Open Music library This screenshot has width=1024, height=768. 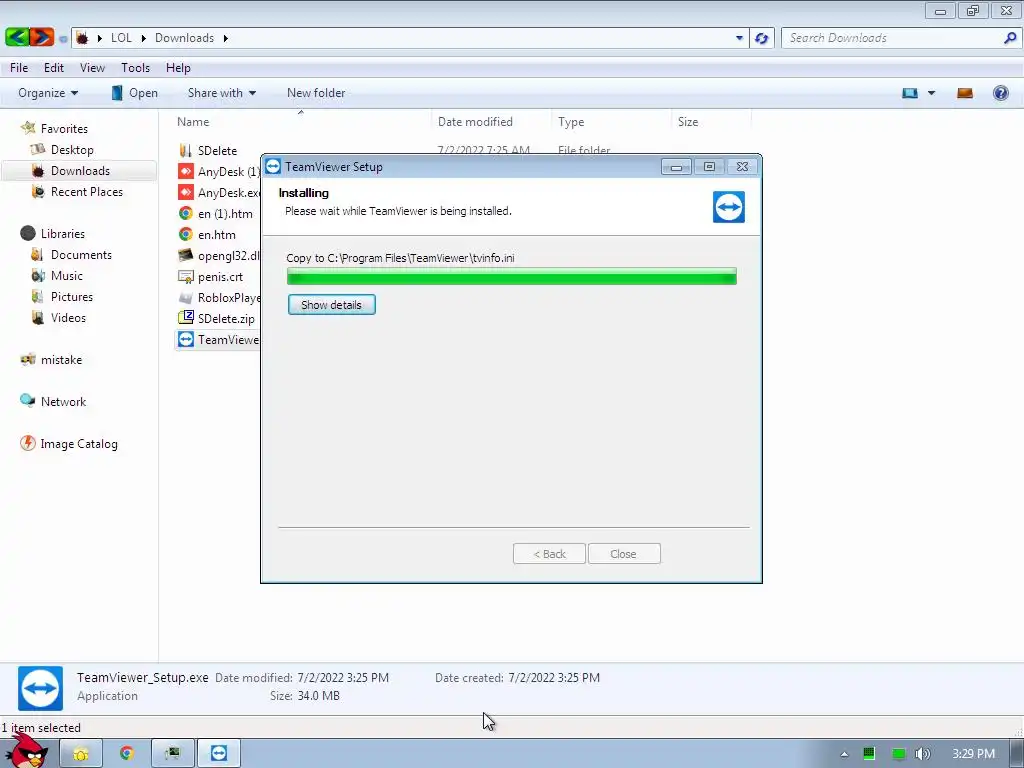click(67, 276)
